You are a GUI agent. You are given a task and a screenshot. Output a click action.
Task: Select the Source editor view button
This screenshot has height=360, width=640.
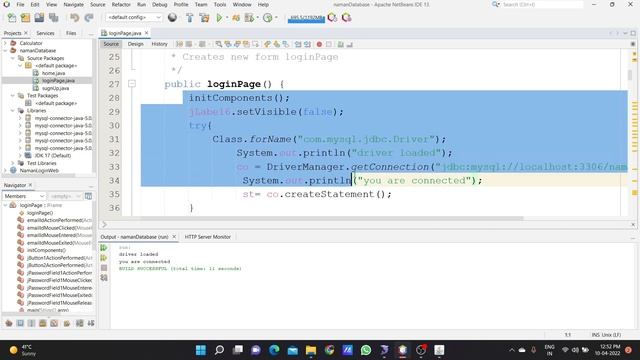click(x=111, y=44)
